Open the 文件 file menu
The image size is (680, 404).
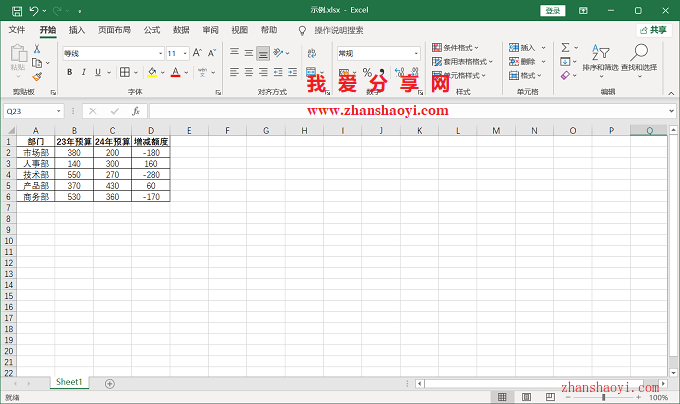click(x=17, y=30)
